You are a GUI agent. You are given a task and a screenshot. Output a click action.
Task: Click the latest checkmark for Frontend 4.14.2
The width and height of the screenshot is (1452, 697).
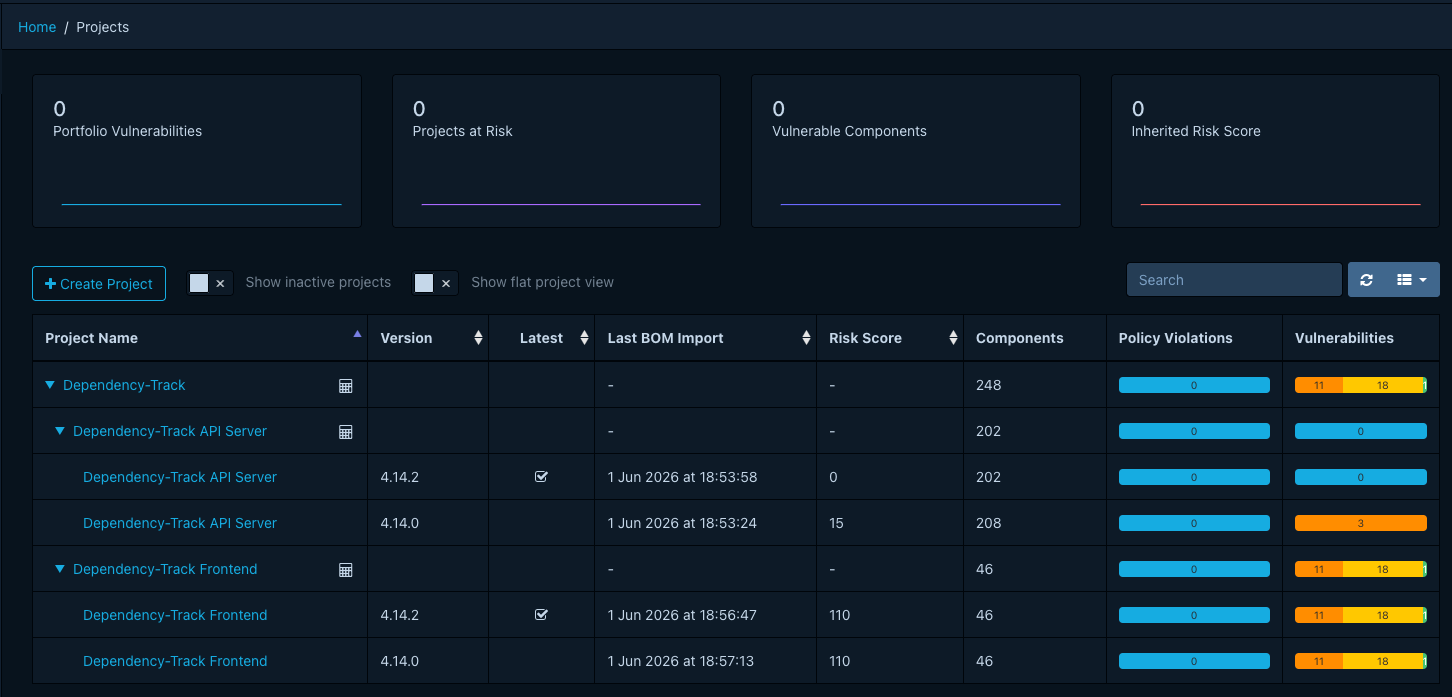tap(541, 615)
